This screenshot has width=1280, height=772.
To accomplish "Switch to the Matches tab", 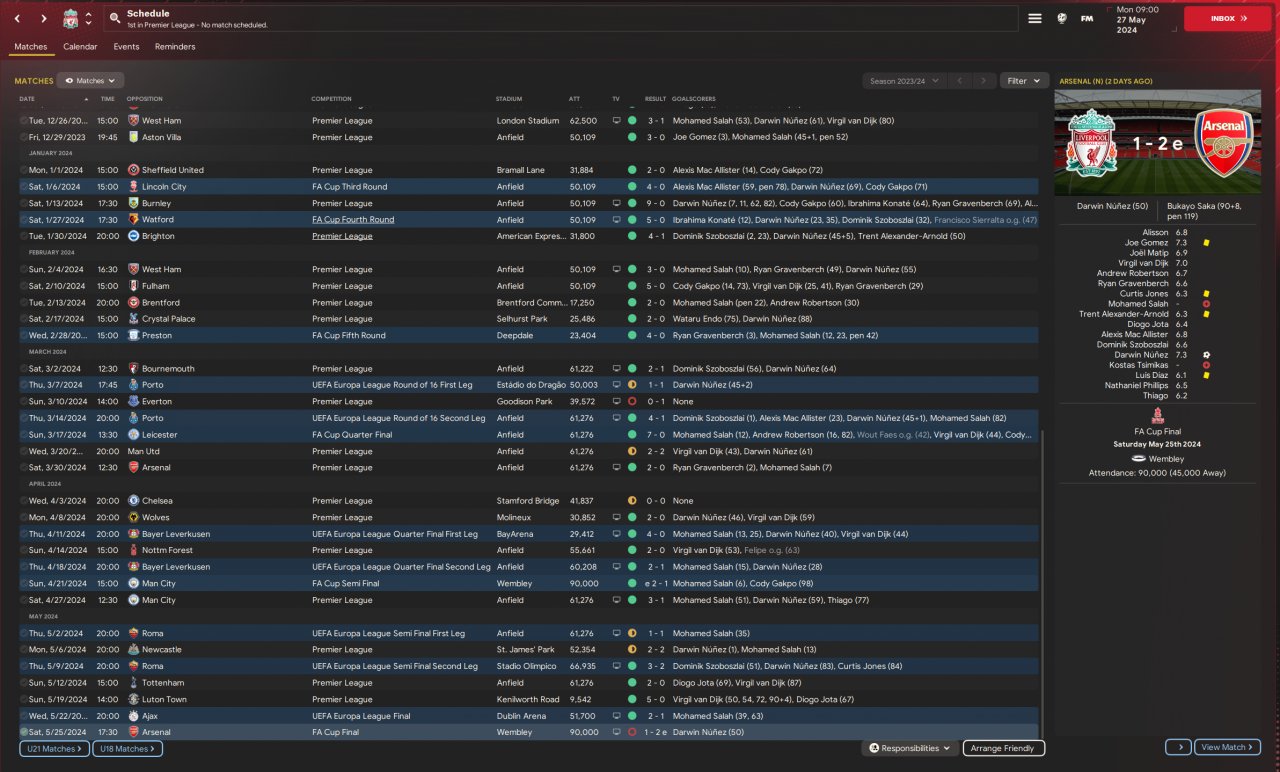I will (x=30, y=47).
